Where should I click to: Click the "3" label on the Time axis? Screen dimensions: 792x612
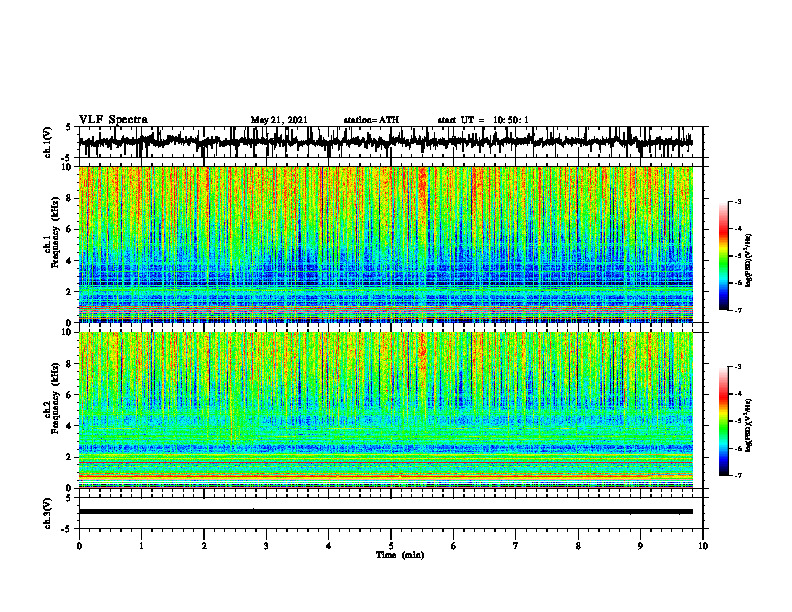point(266,546)
